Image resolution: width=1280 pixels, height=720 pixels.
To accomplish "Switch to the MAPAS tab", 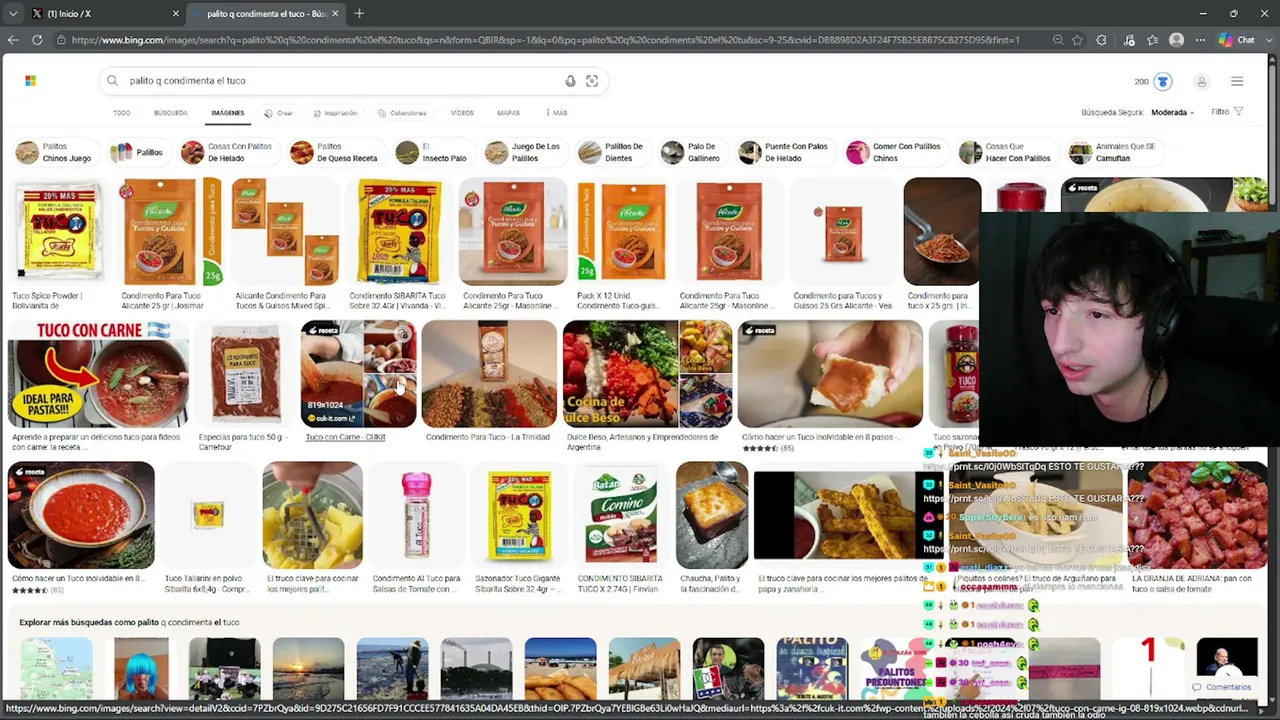I will coord(508,113).
